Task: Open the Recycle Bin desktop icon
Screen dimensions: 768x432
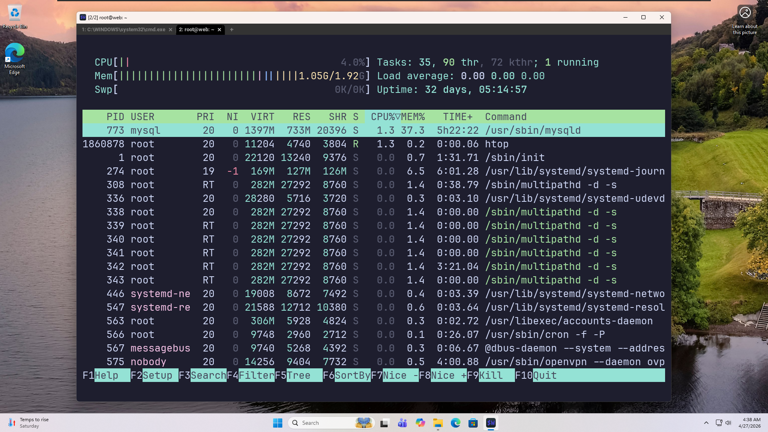Action: click(14, 14)
